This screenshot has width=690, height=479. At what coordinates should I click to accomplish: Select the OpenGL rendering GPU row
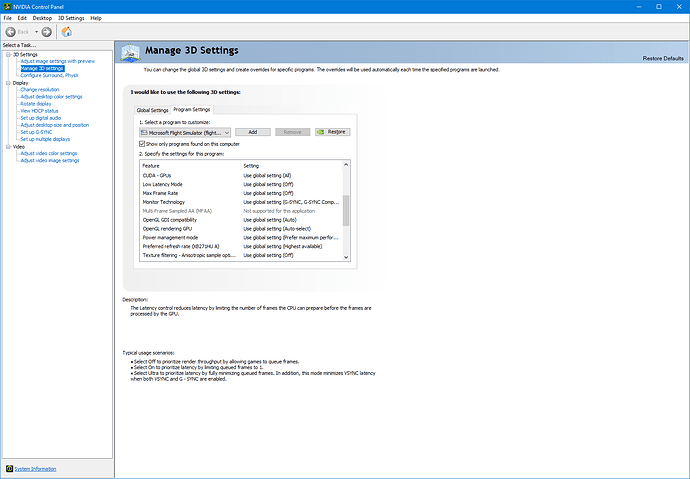(x=241, y=229)
